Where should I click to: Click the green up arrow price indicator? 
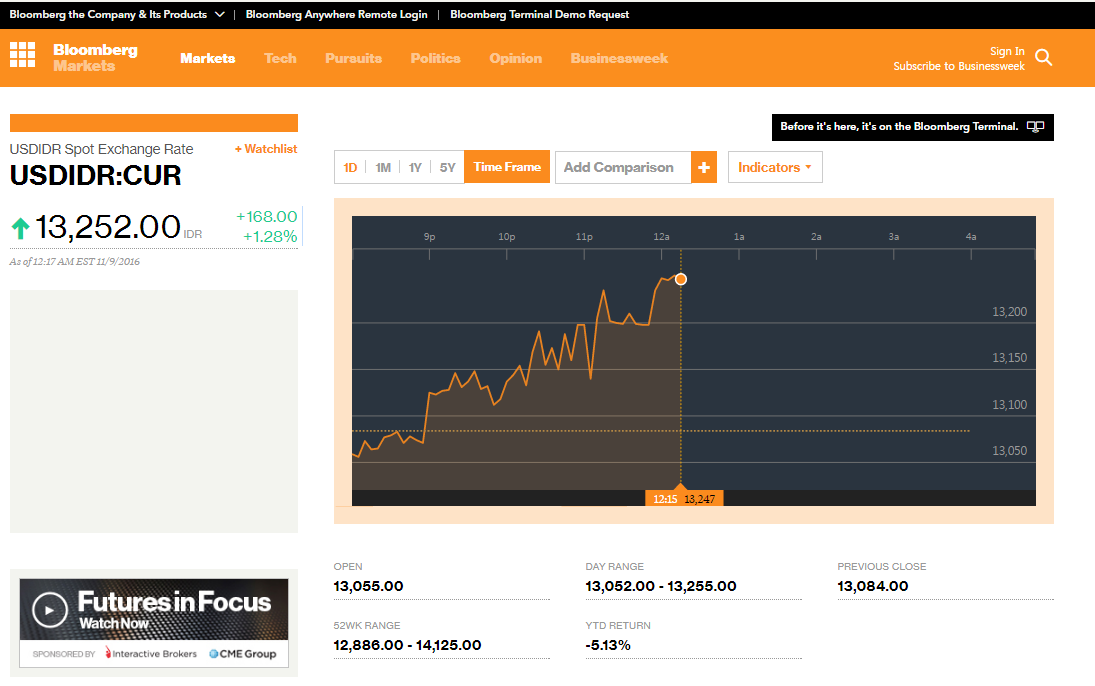pos(21,228)
